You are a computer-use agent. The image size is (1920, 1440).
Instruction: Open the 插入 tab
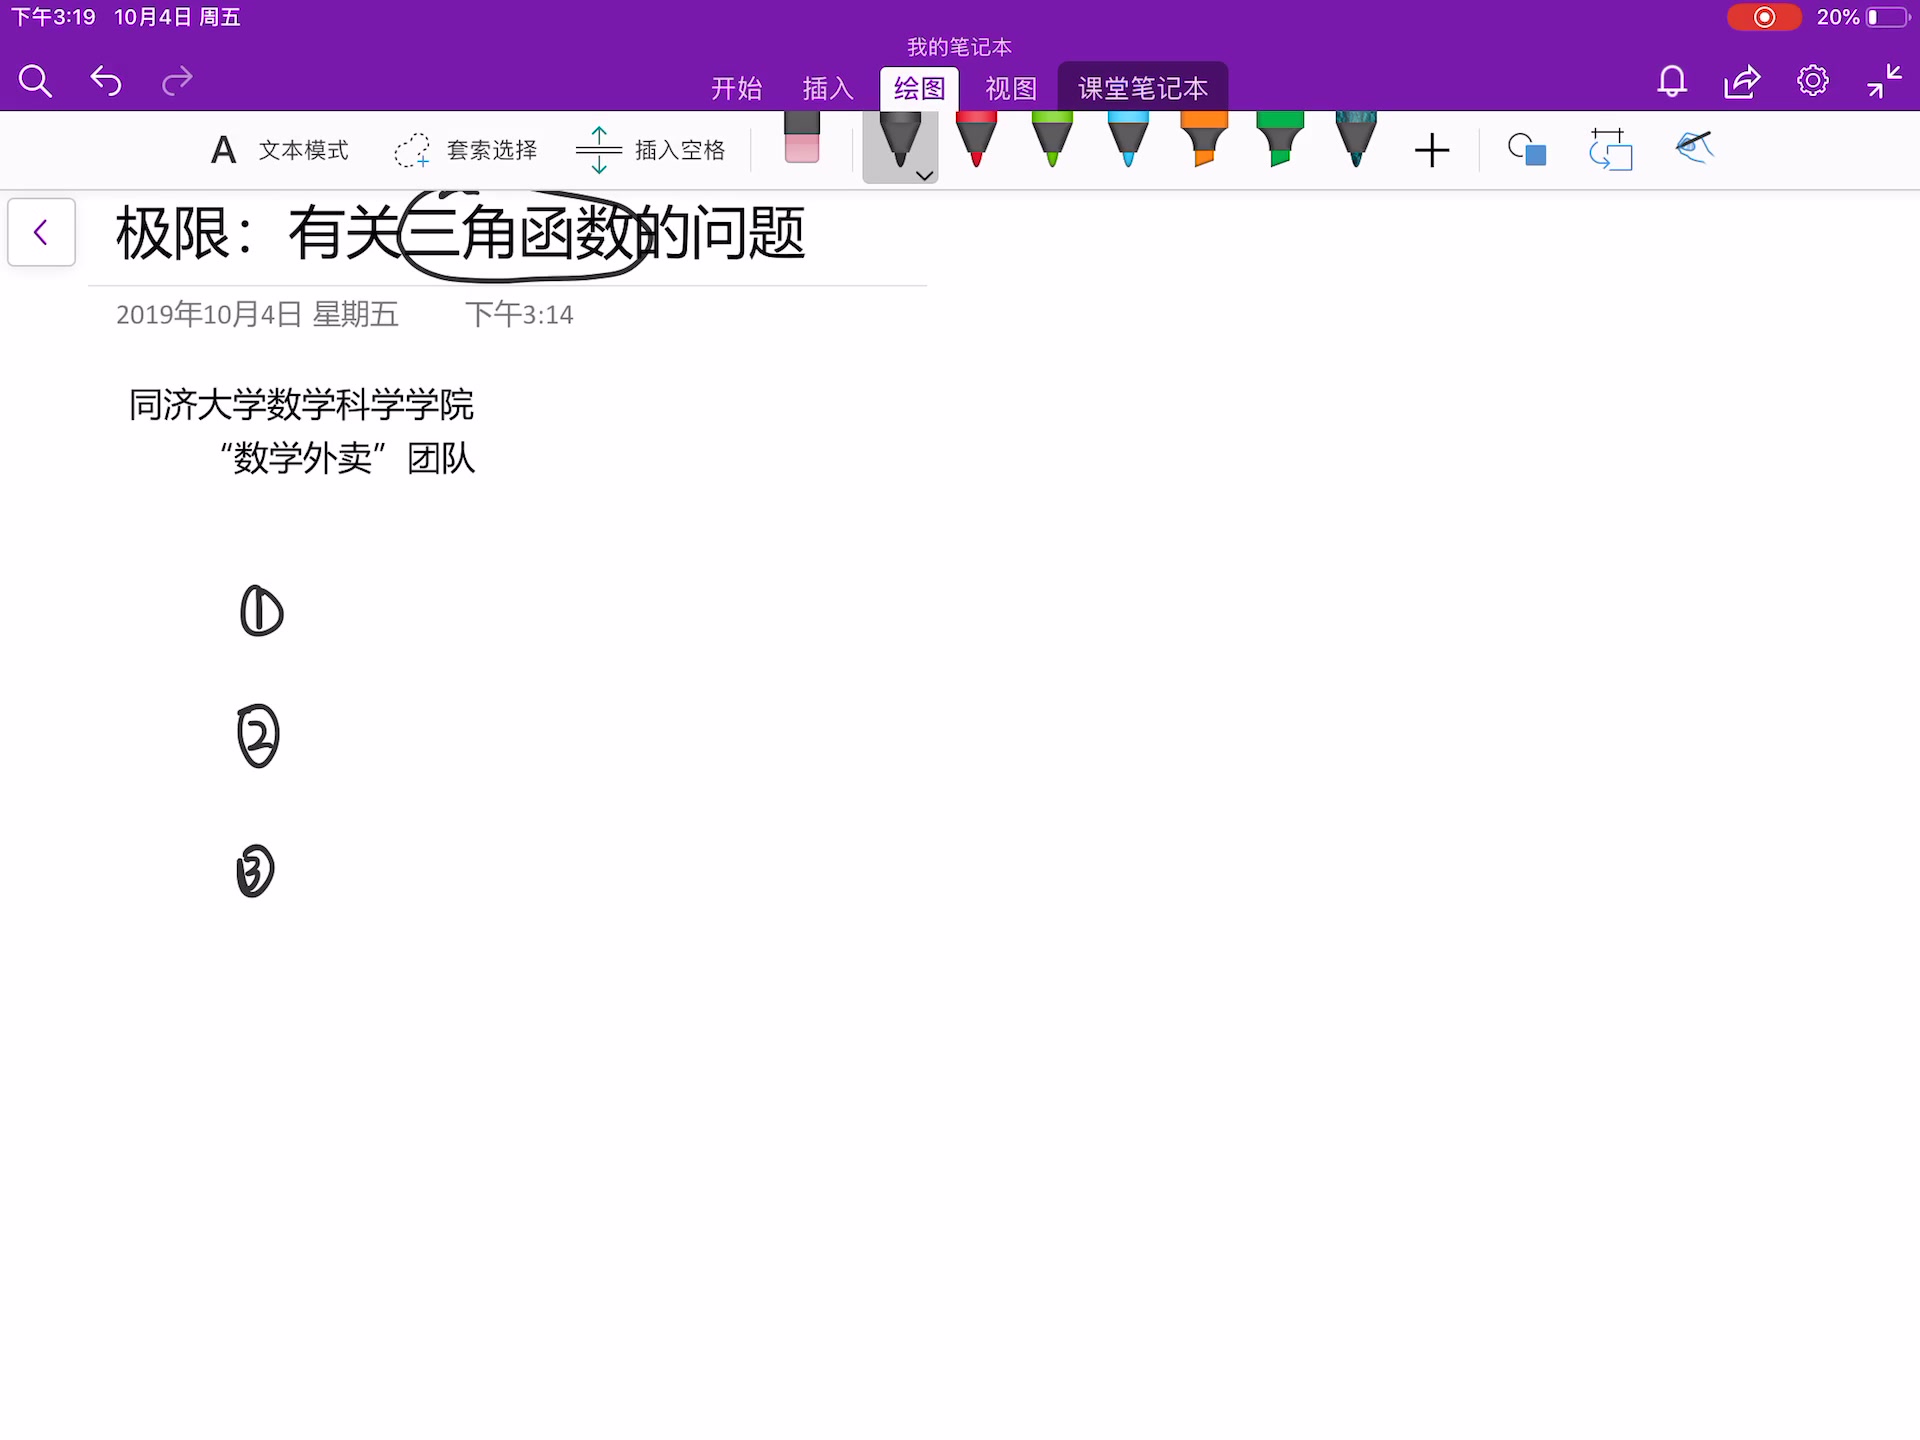tap(828, 89)
